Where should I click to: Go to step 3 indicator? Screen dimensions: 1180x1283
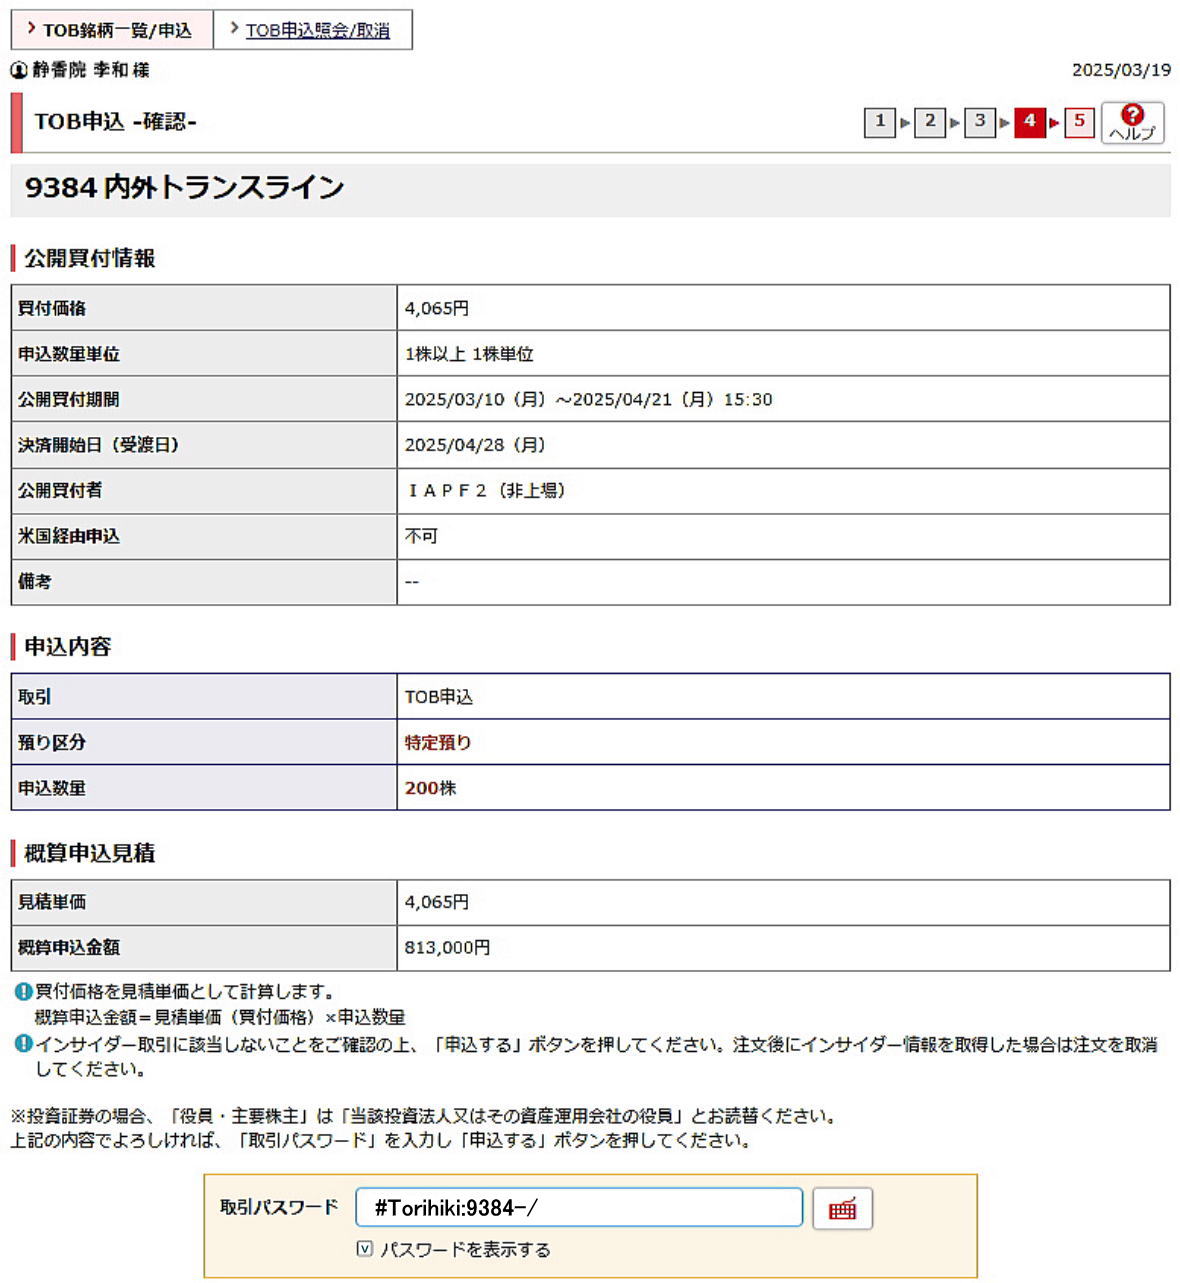980,122
